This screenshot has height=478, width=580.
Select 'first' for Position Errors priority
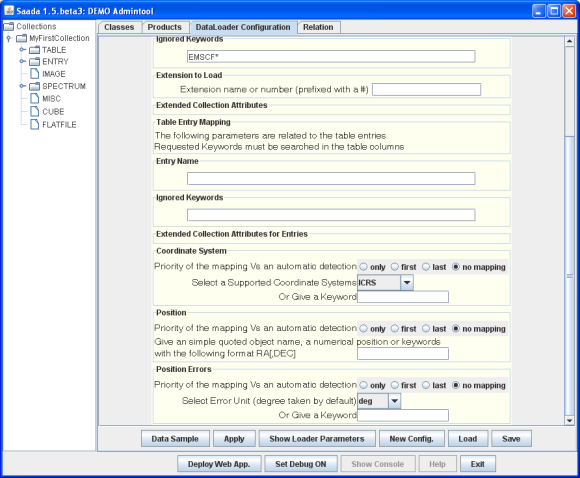coord(395,385)
